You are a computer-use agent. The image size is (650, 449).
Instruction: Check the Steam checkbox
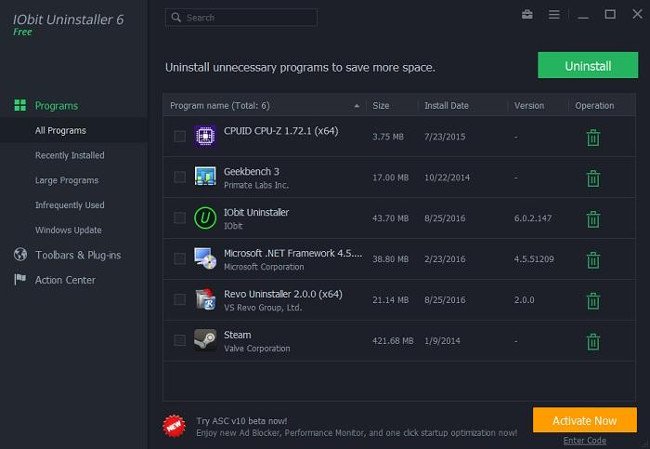(179, 340)
